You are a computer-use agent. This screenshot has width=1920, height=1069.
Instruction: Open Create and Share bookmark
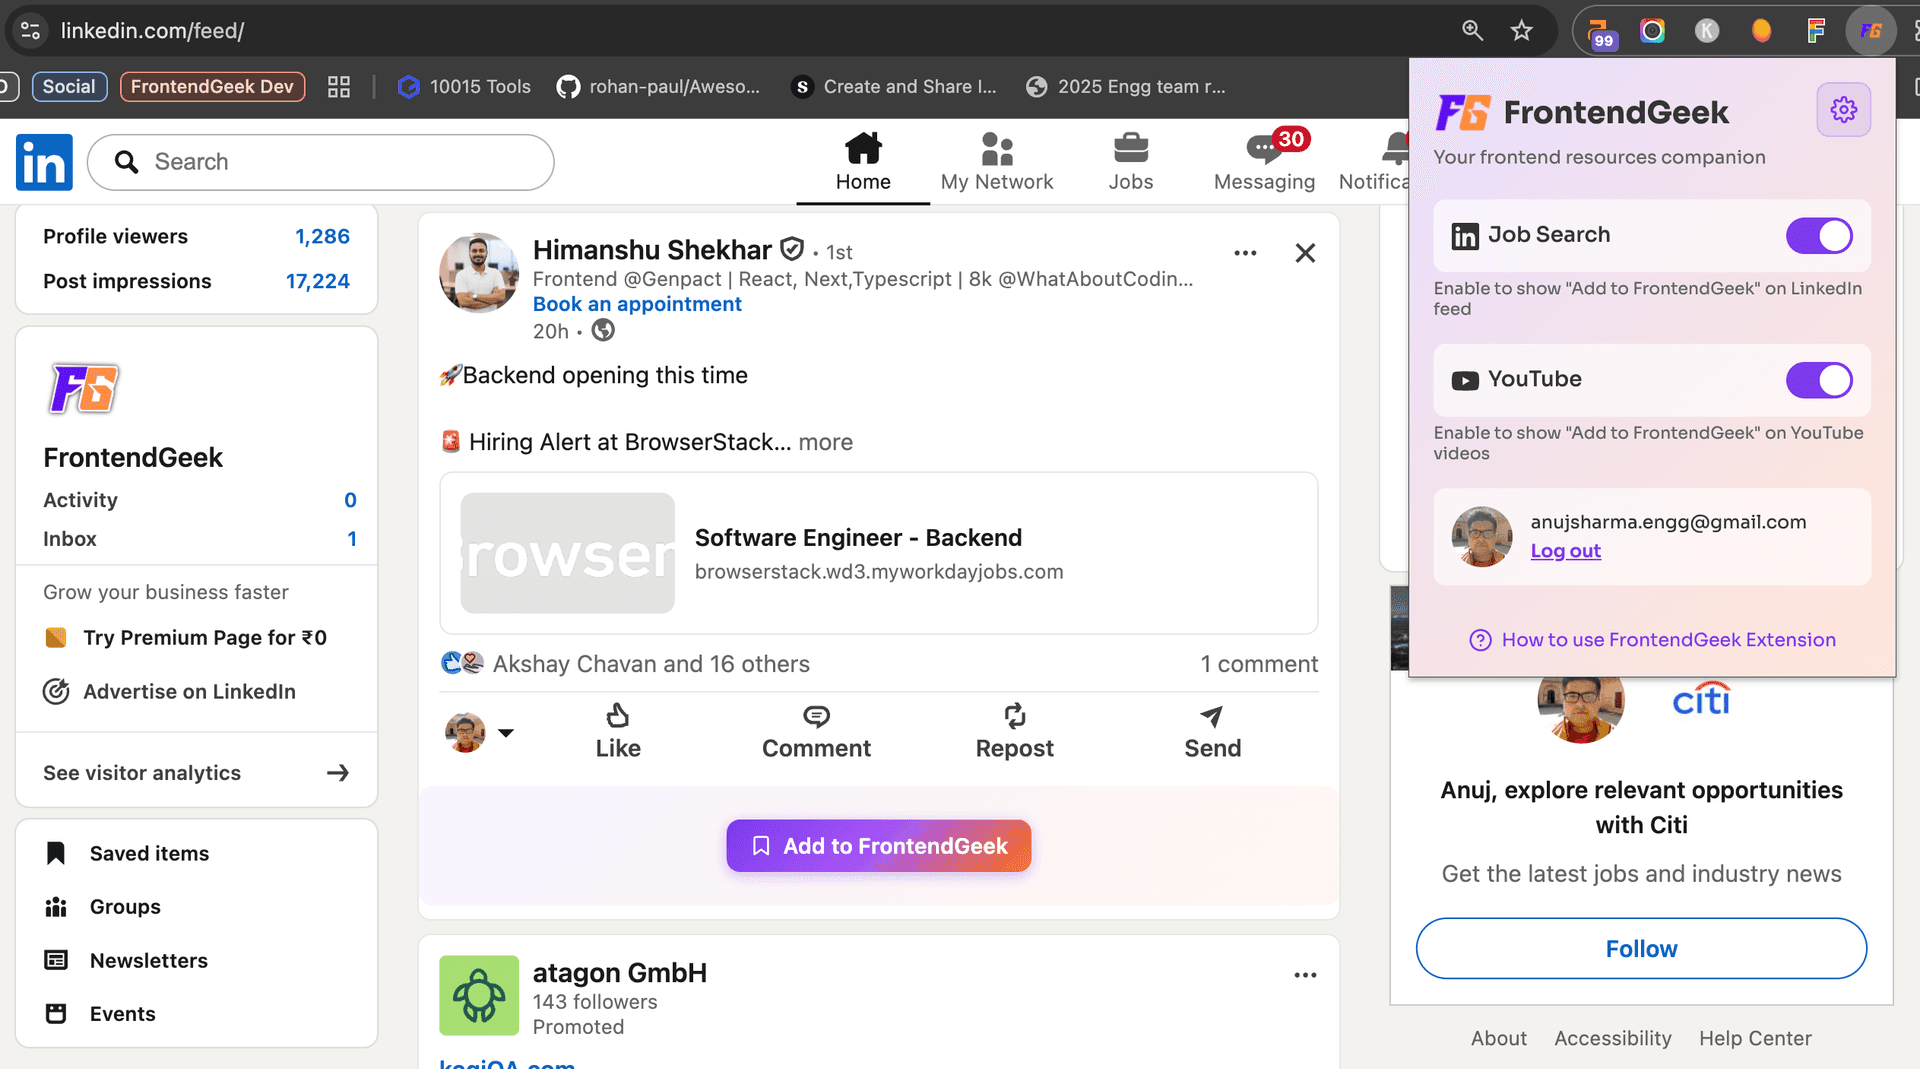pos(893,87)
